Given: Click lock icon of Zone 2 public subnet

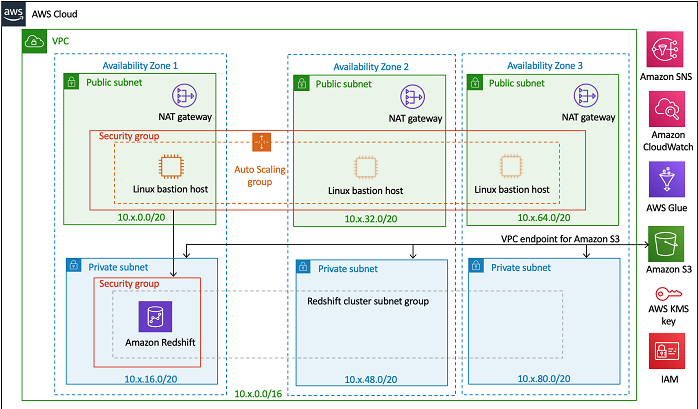Looking at the screenshot, I should coord(301,83).
